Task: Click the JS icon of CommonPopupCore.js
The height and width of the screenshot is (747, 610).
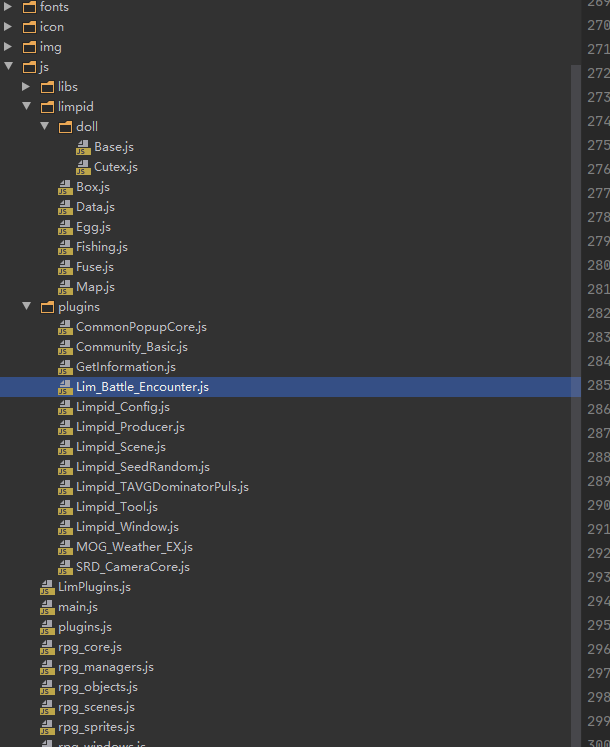Action: click(65, 327)
